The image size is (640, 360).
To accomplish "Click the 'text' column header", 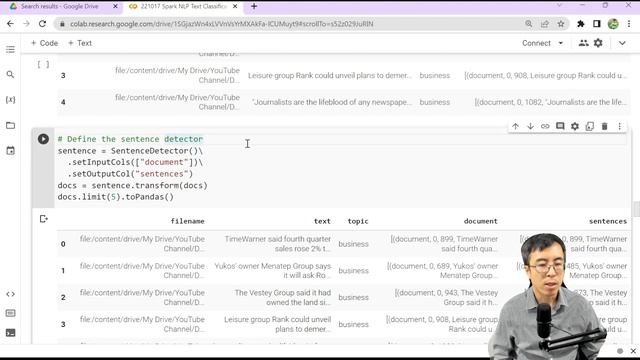I will coord(322,221).
